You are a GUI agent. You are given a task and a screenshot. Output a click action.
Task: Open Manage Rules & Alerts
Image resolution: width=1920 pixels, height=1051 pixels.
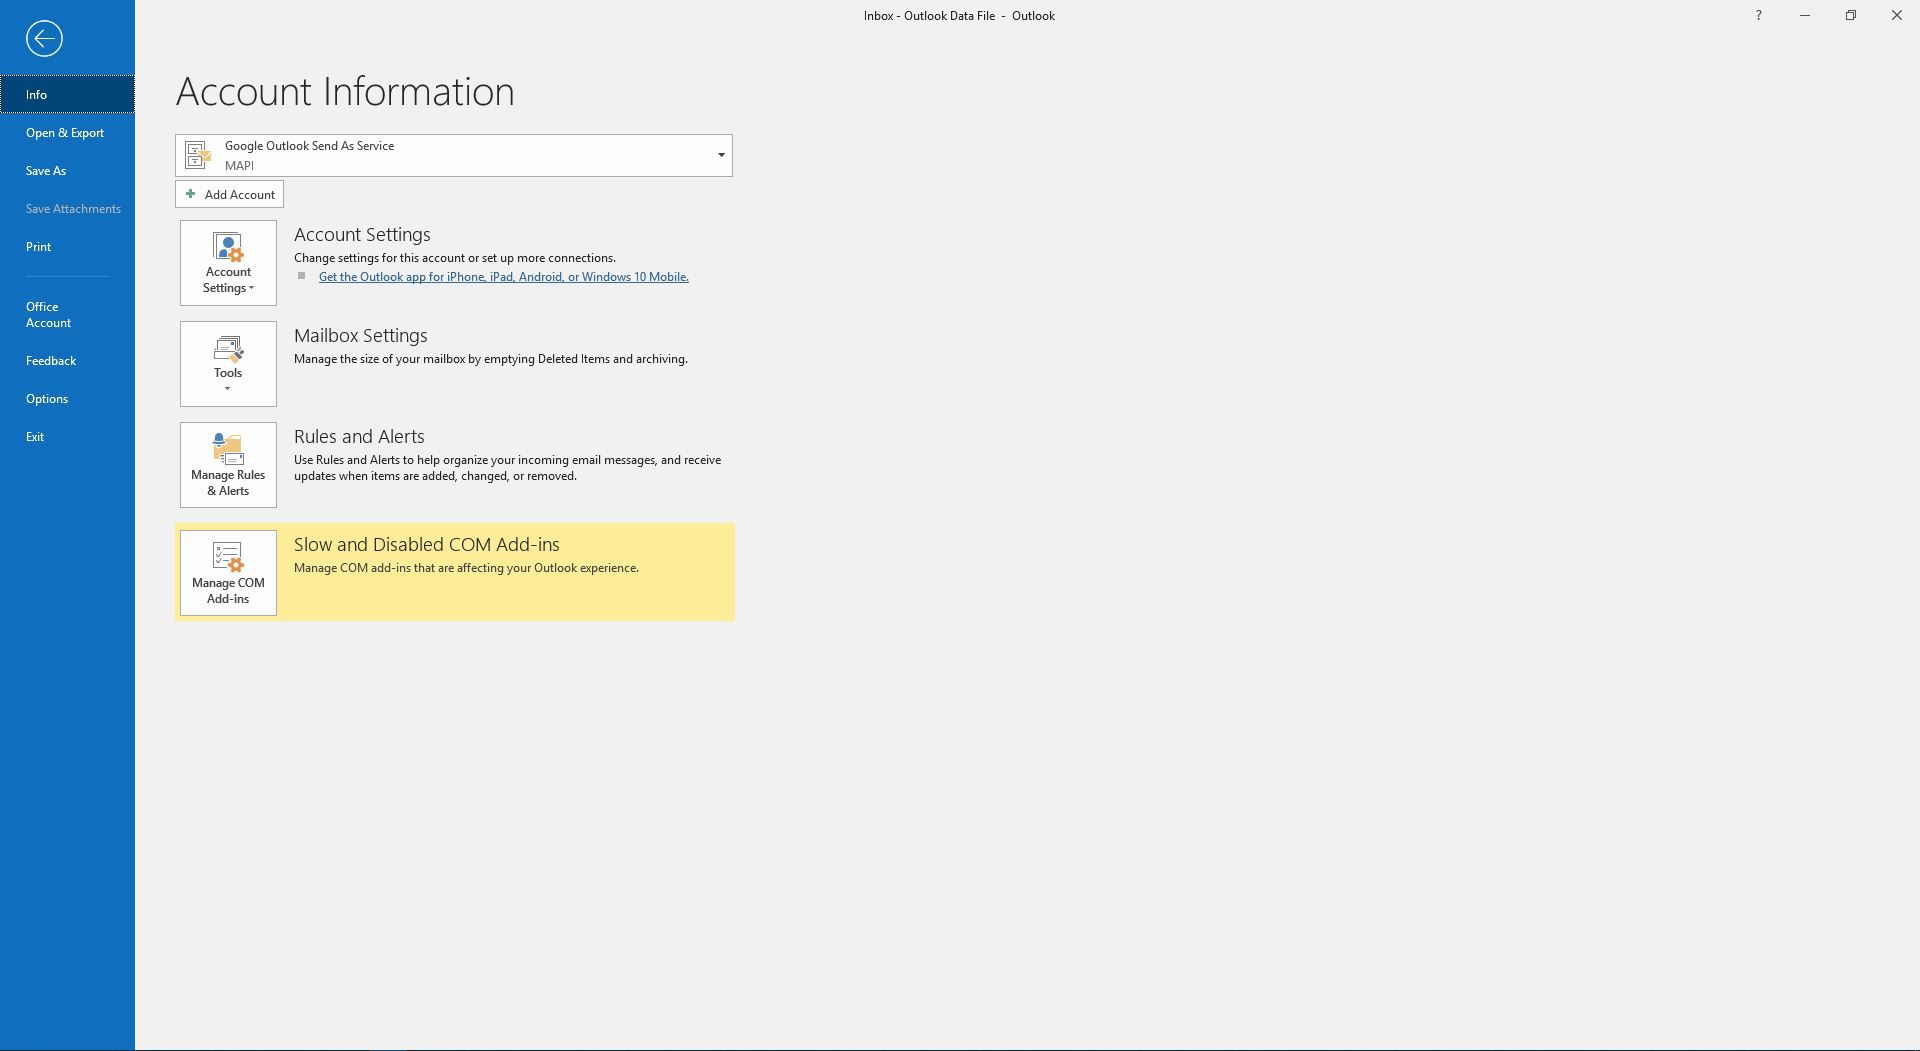click(228, 465)
